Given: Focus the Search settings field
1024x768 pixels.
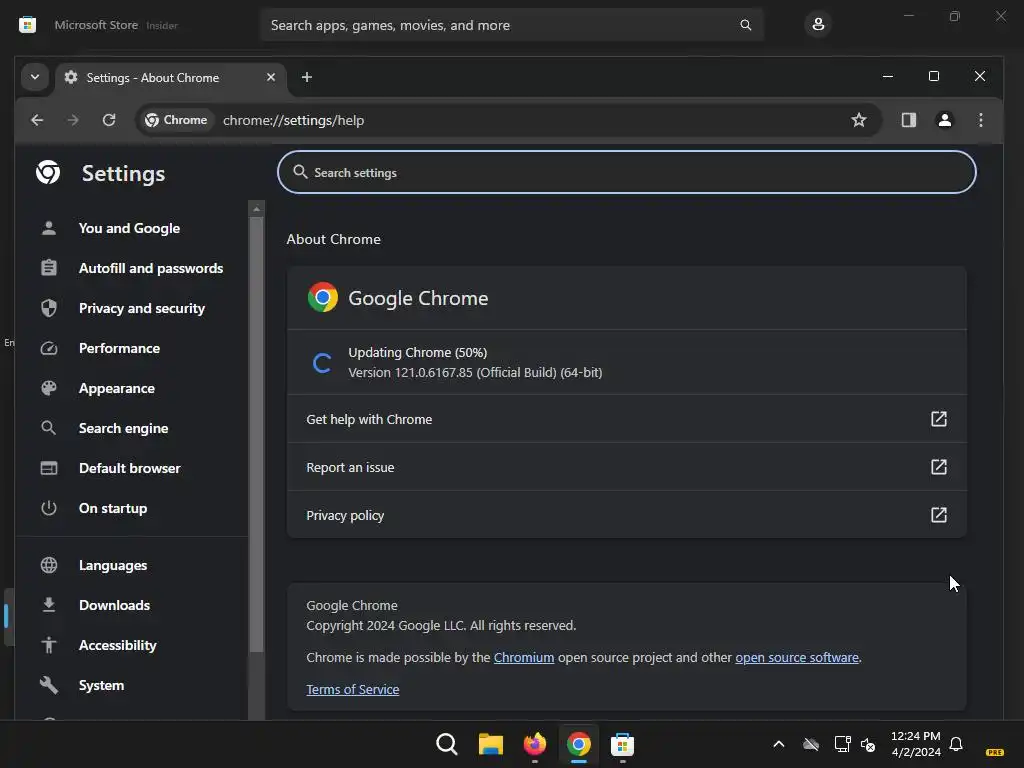Looking at the screenshot, I should pos(627,172).
